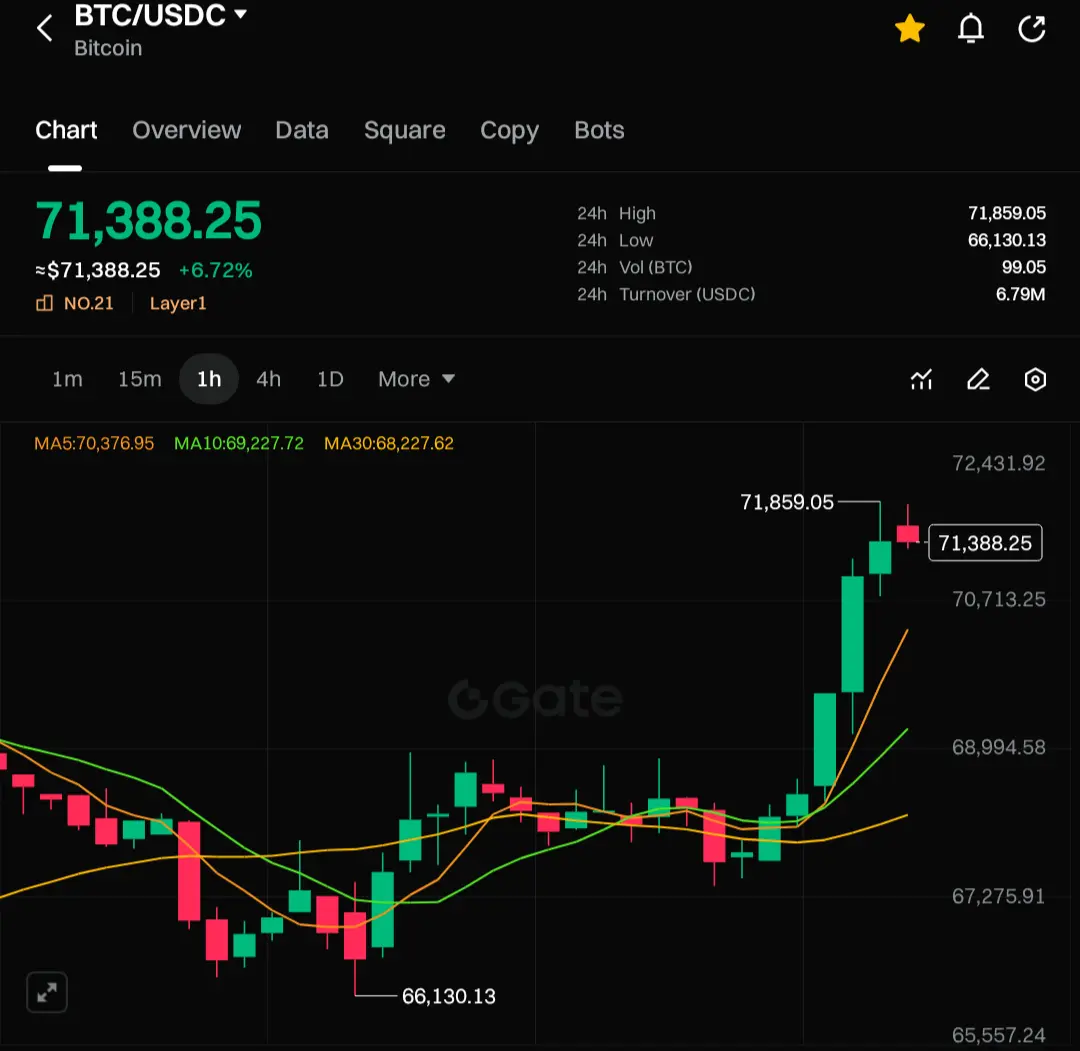
Task: Tap the Layer1 category tag
Action: (x=178, y=303)
